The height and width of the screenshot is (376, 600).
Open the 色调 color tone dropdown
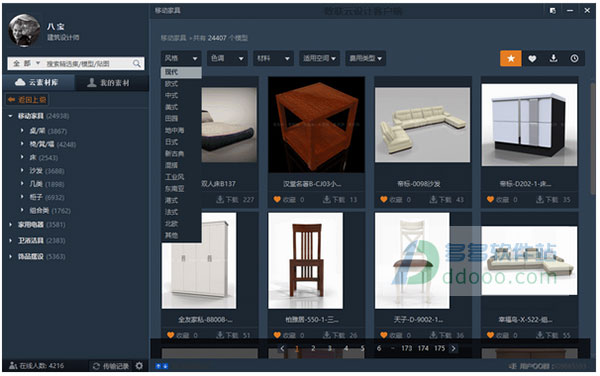coord(227,59)
